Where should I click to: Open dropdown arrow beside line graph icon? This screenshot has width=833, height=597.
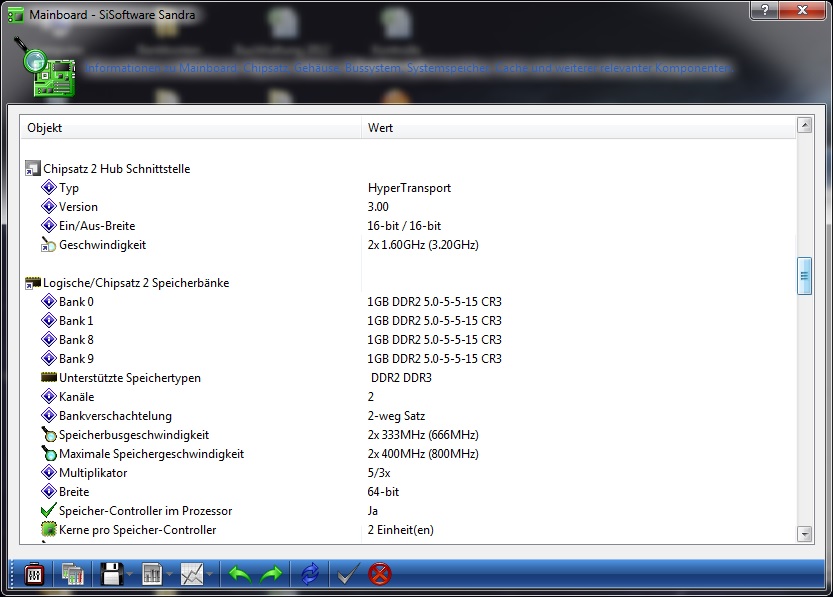tap(210, 574)
